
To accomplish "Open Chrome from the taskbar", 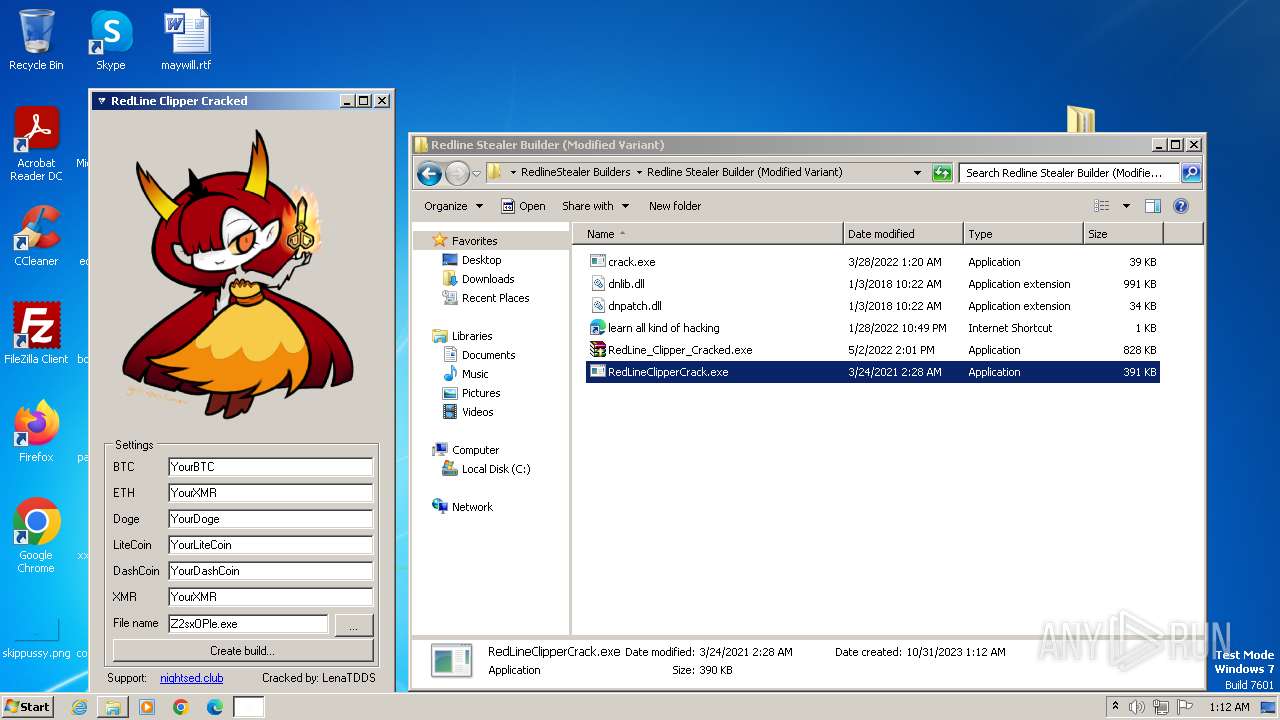I will tap(180, 707).
